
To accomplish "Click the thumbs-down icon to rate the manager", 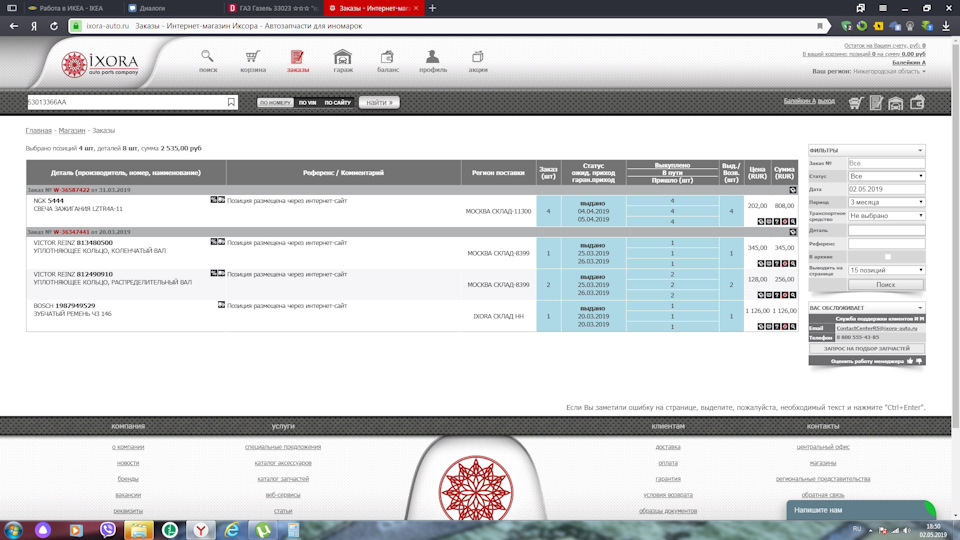I will [x=919, y=361].
